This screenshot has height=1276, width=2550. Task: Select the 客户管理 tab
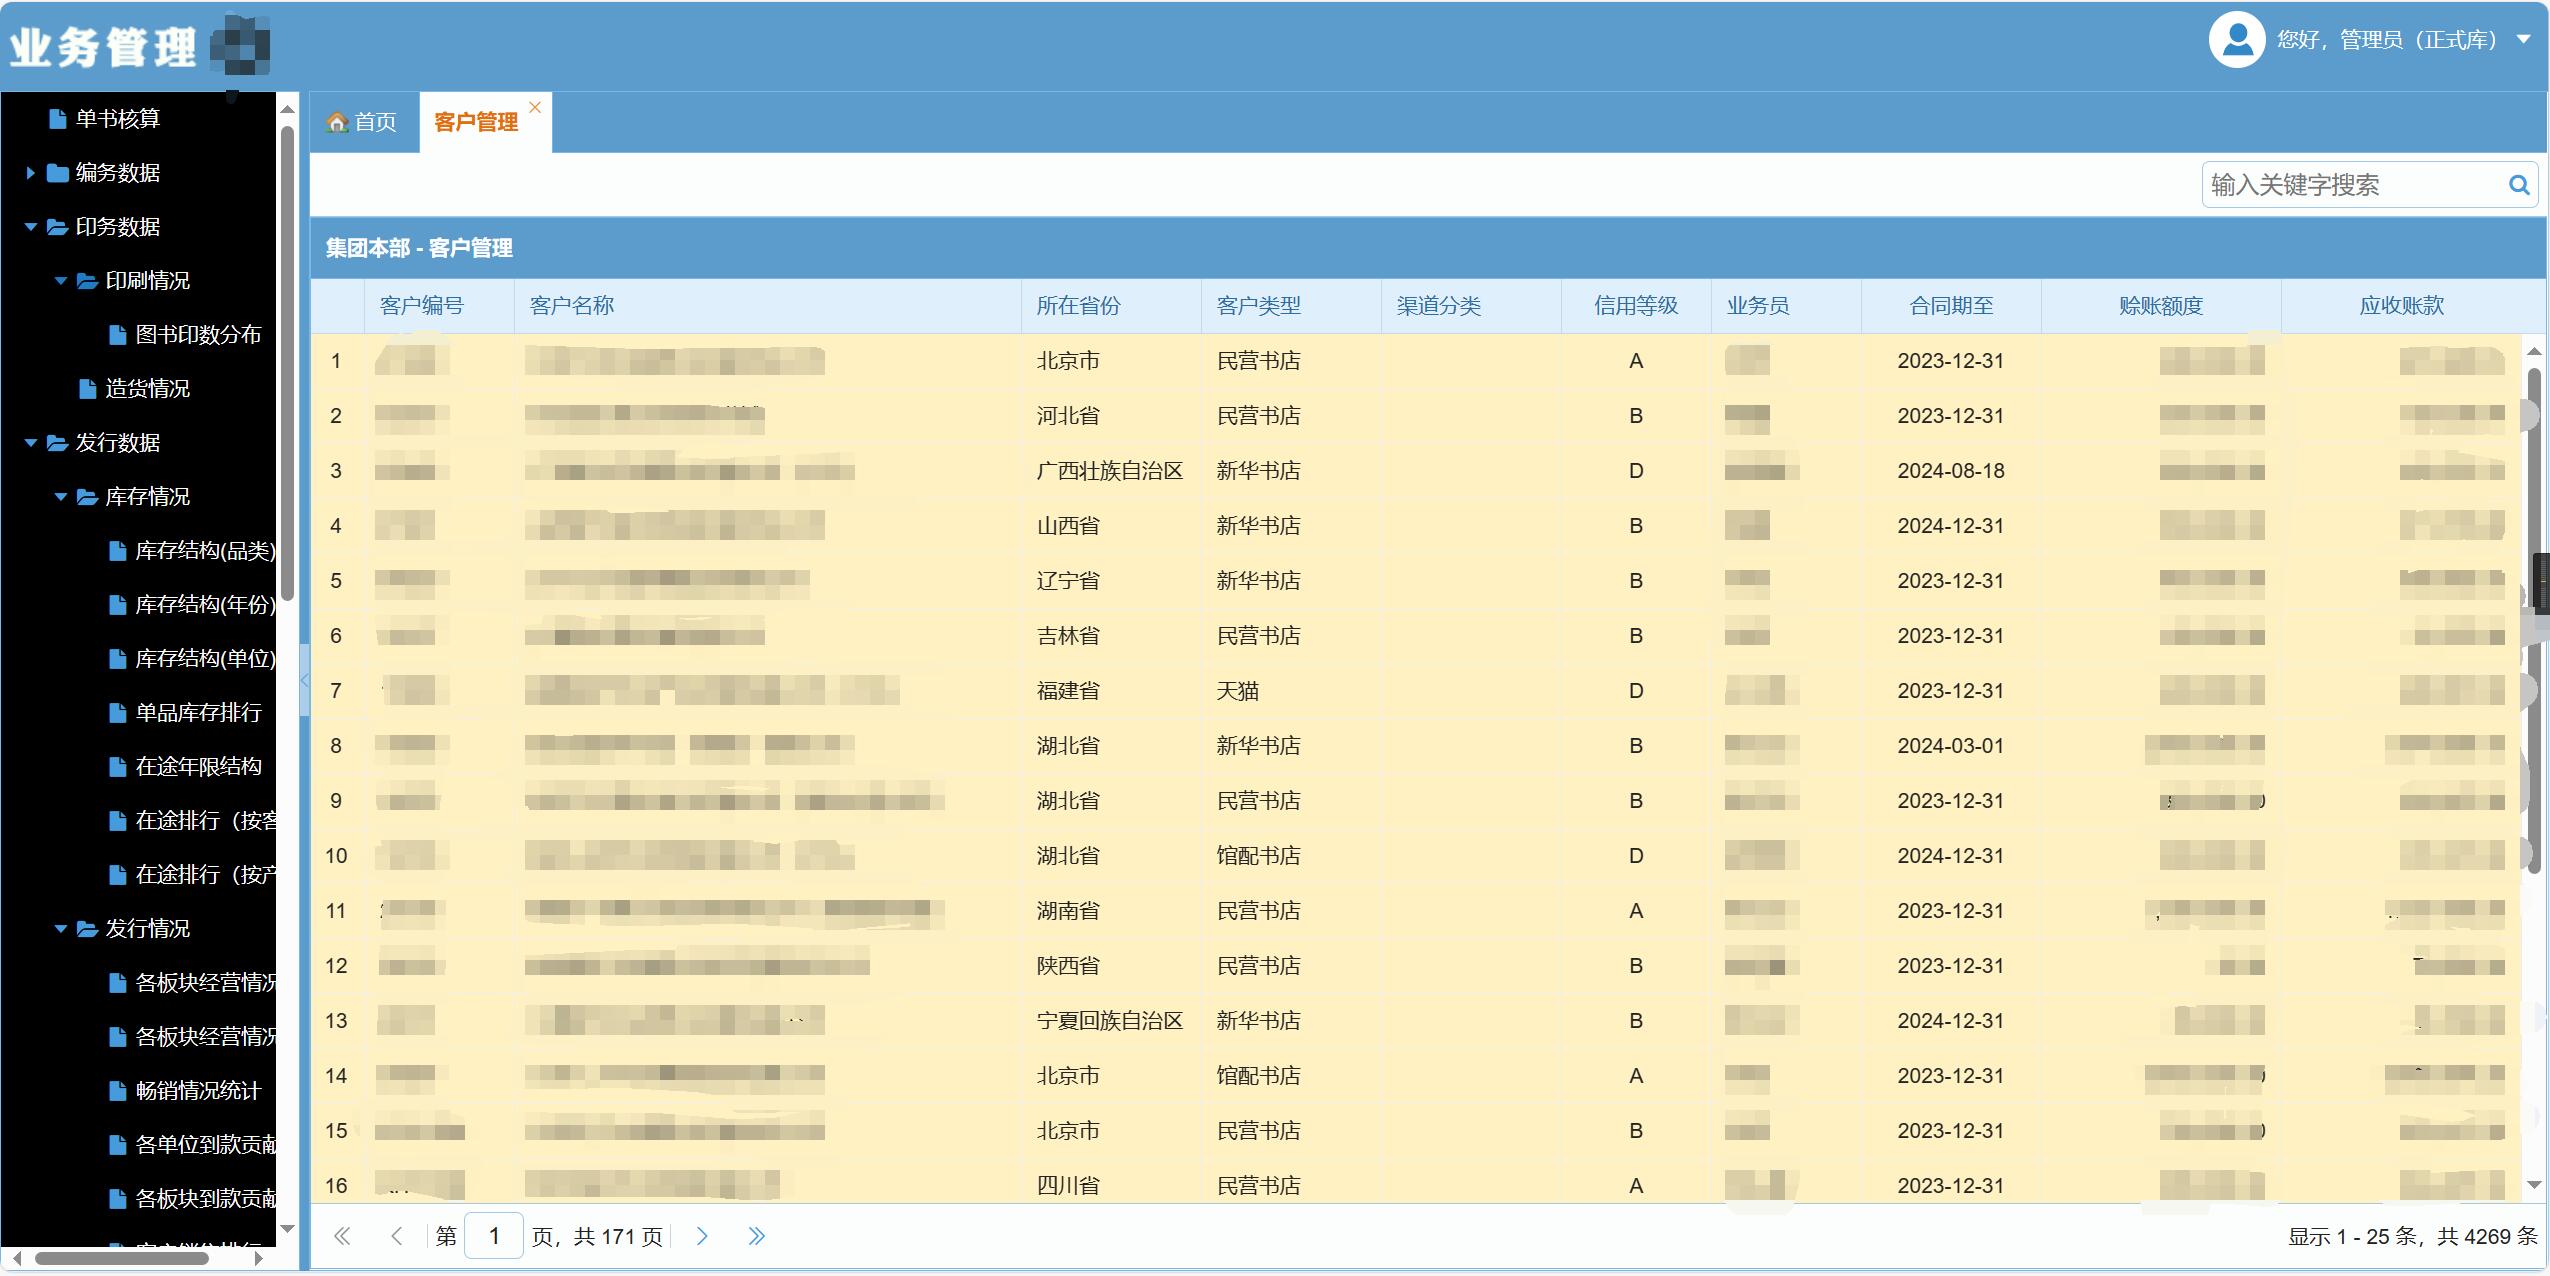click(476, 122)
